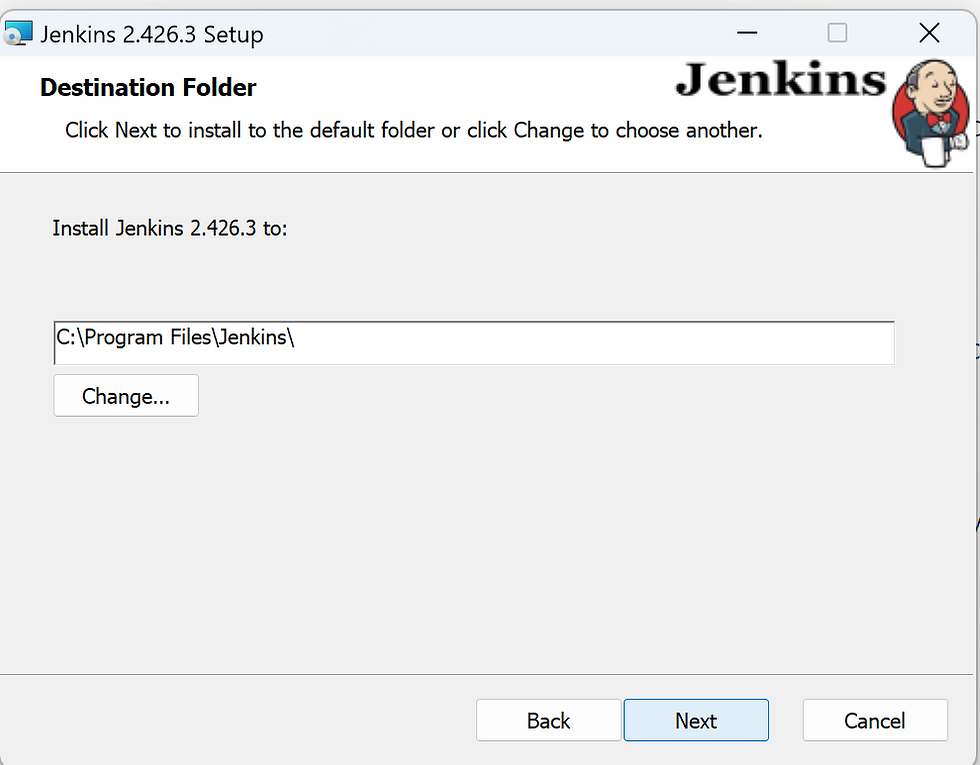The width and height of the screenshot is (980, 765).
Task: Open the Change... folder dialog
Action: 126,396
